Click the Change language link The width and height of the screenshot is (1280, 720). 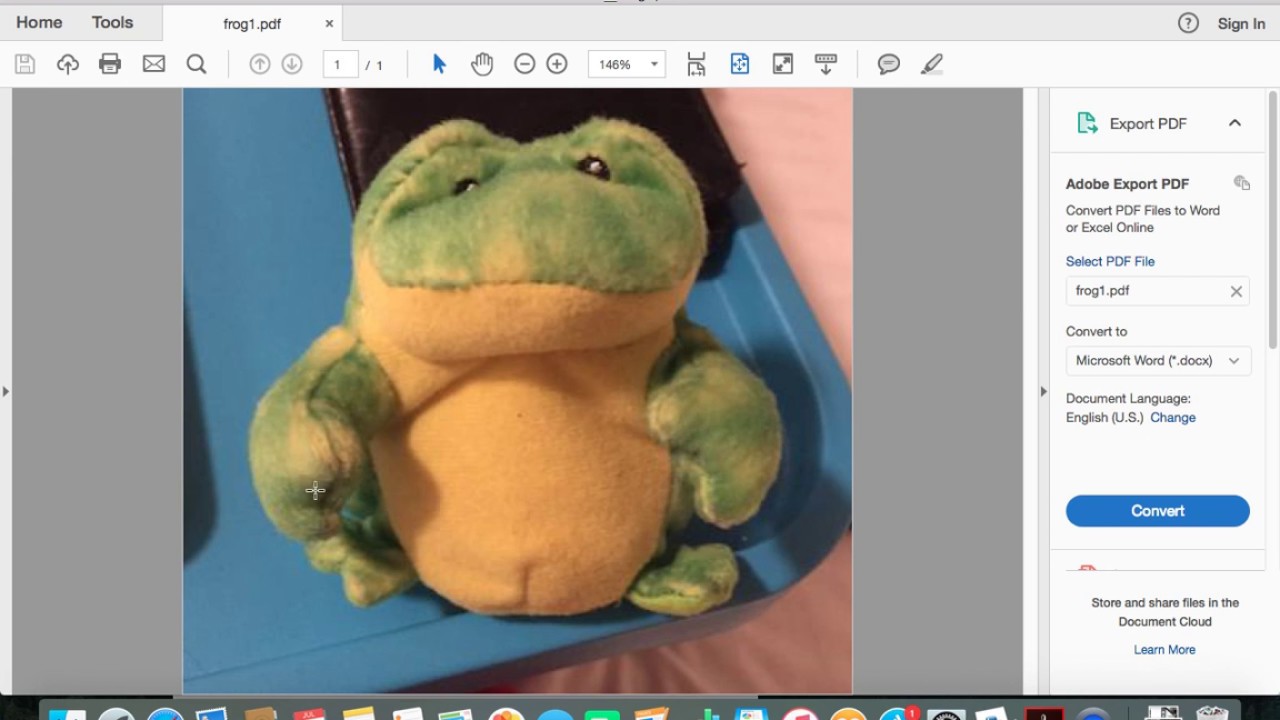pyautogui.click(x=1173, y=417)
